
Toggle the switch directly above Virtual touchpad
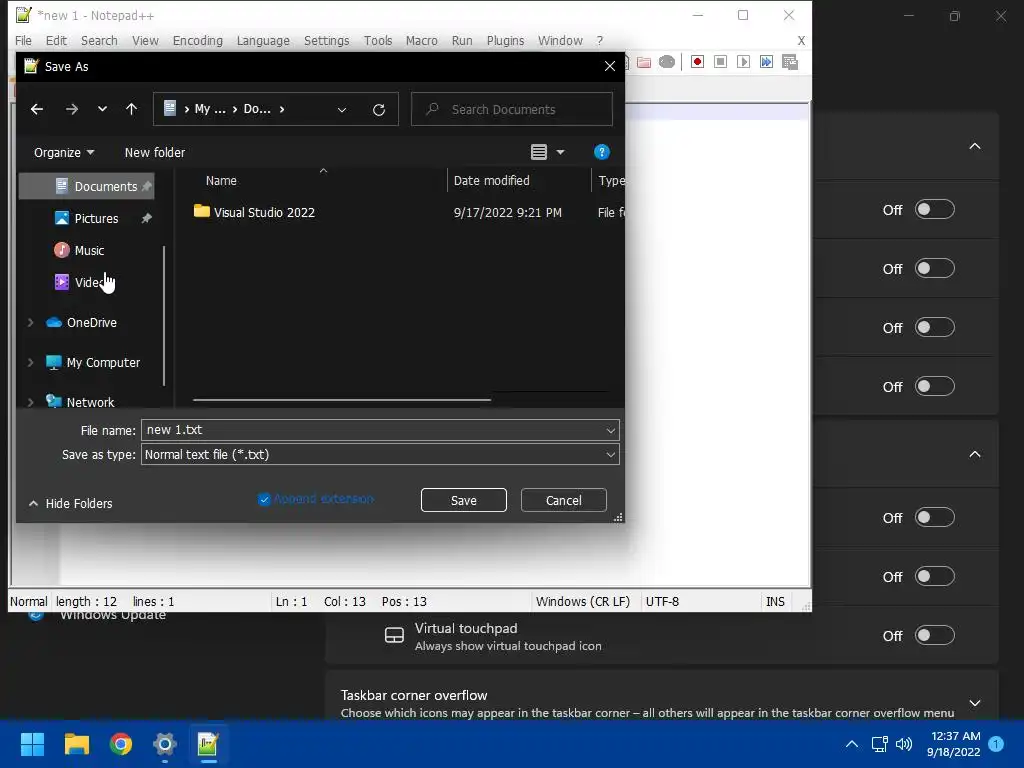coord(935,577)
